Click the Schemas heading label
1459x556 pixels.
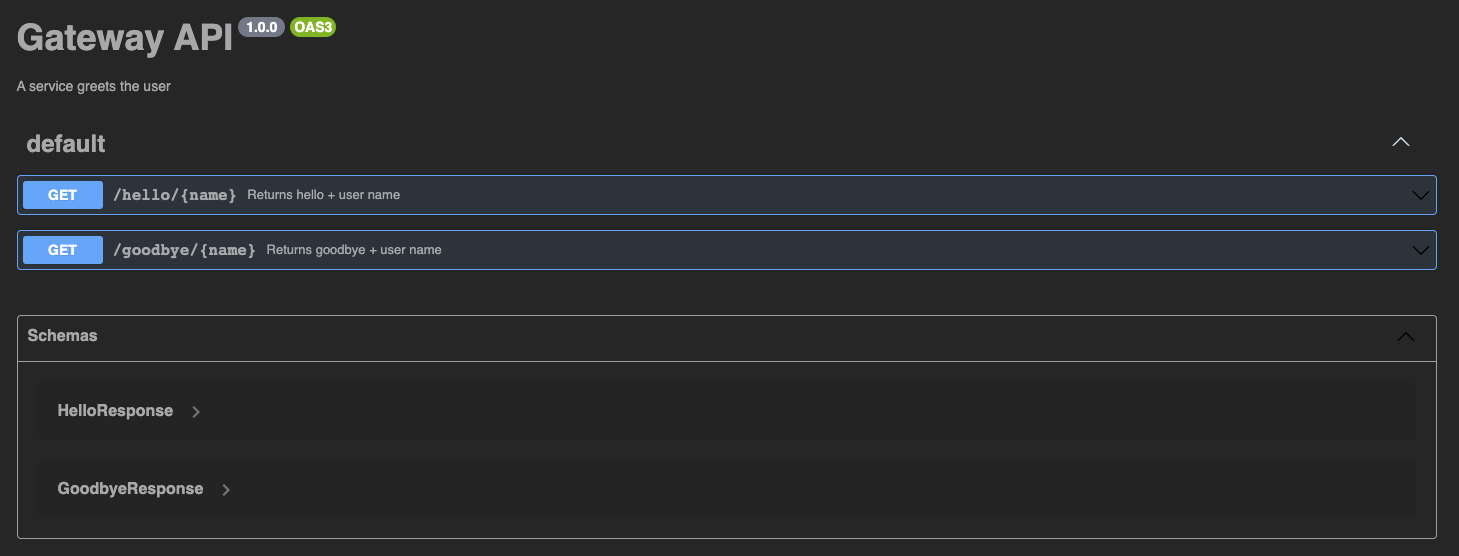tap(62, 336)
